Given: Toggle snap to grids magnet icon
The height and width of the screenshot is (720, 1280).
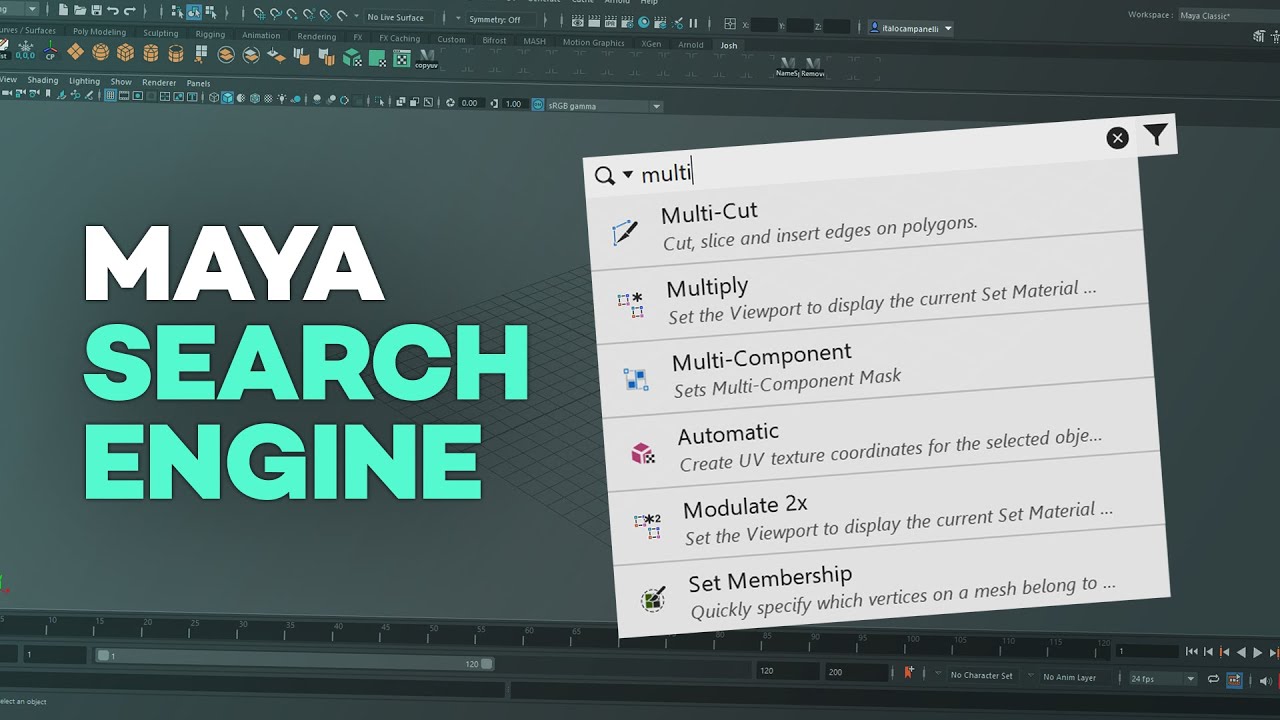Looking at the screenshot, I should coord(259,14).
